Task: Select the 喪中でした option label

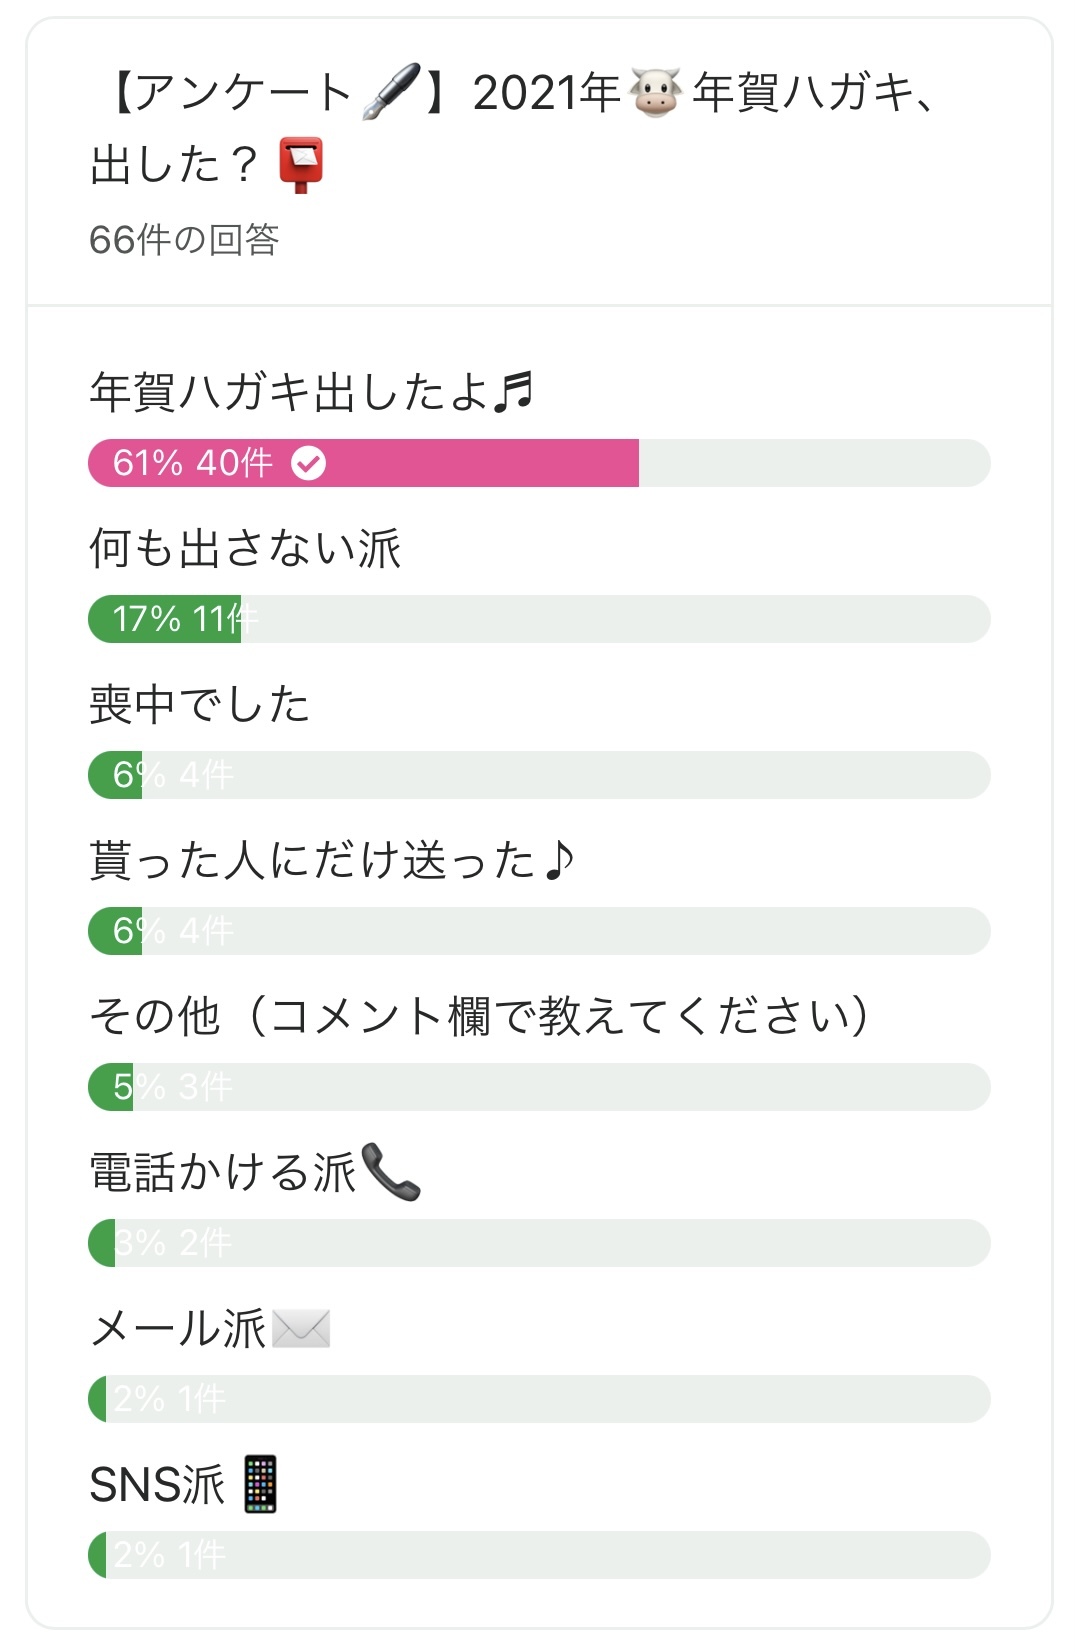Action: tap(199, 704)
